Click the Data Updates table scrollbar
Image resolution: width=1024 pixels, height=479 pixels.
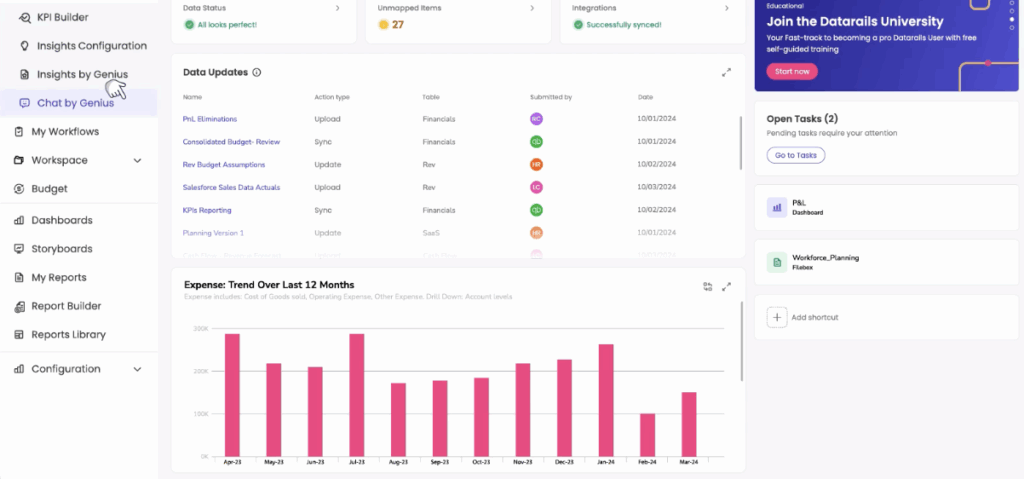pyautogui.click(x=740, y=150)
